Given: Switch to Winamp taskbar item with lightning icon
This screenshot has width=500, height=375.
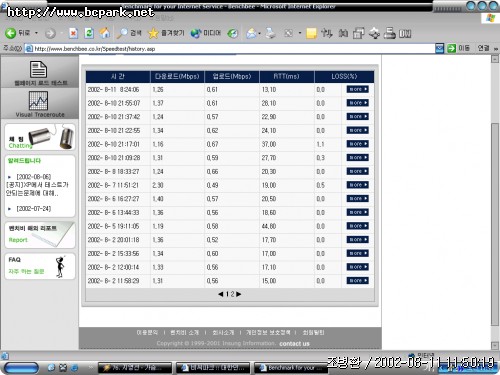Looking at the screenshot, I should point(135,368).
